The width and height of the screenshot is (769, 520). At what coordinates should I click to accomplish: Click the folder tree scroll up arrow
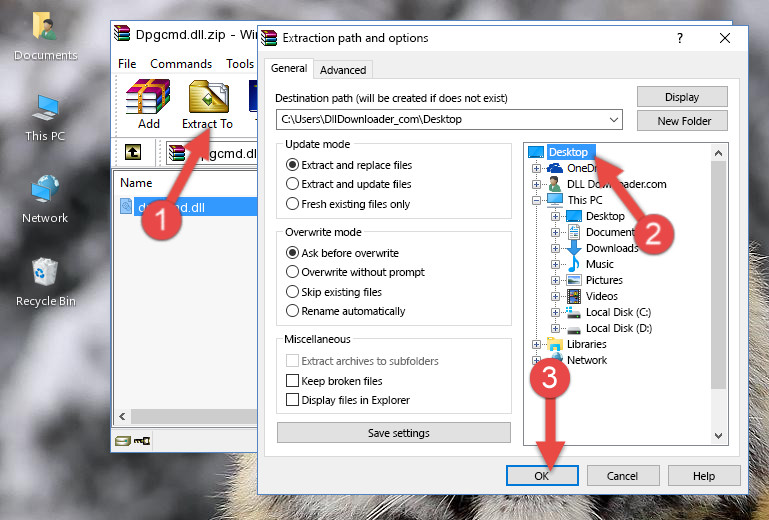(718, 153)
